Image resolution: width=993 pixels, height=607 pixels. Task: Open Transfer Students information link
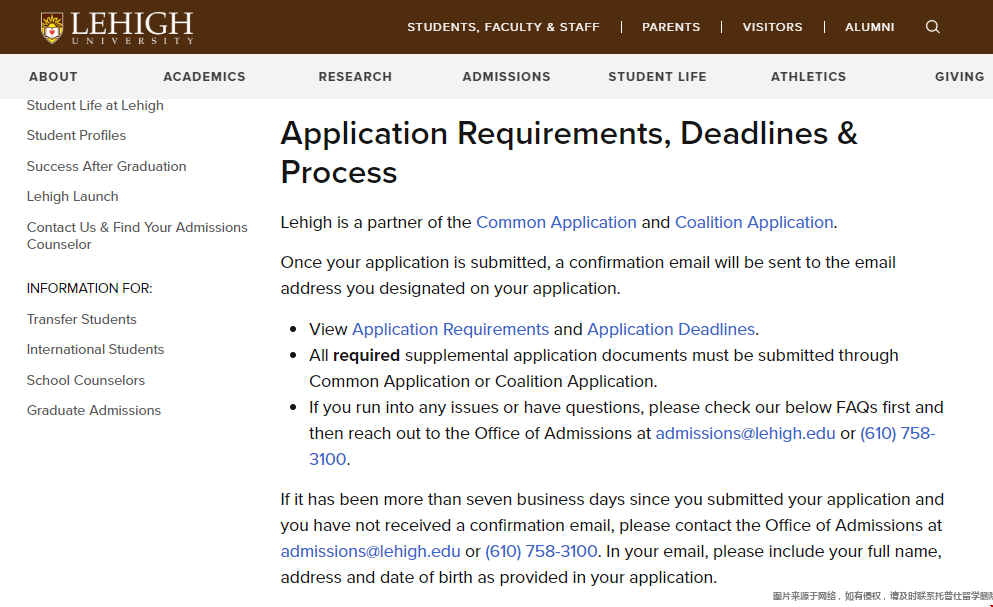82,319
